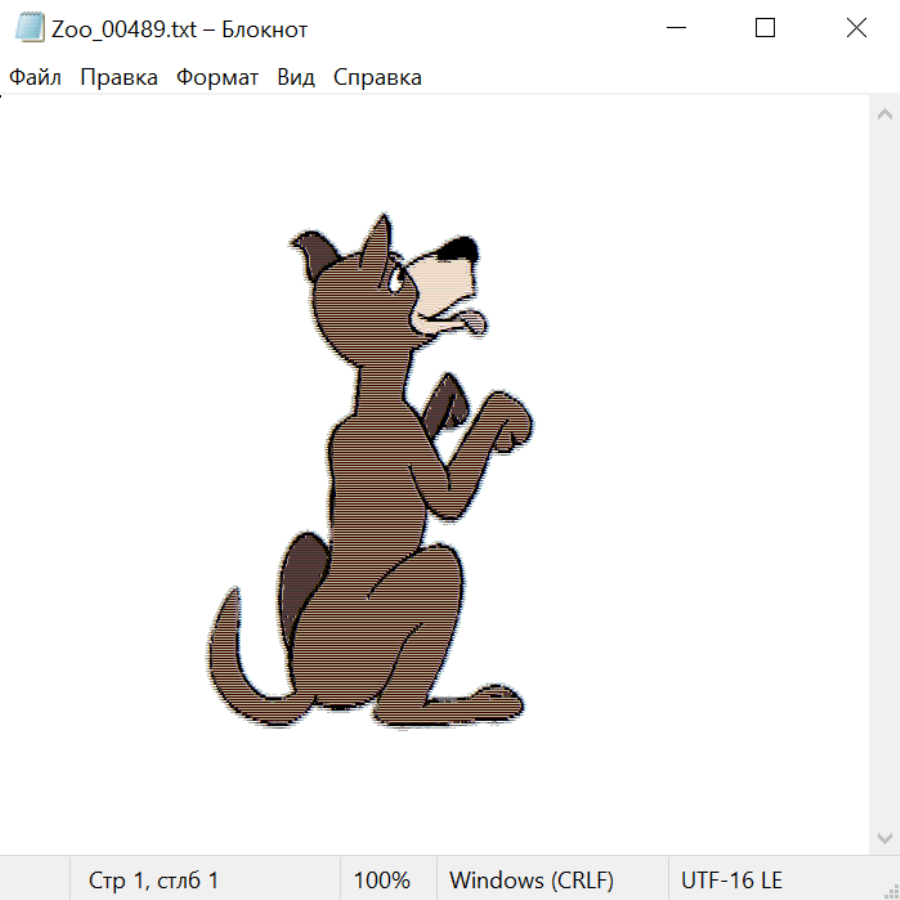Click the 100% zoom indicator in status bar

click(382, 880)
